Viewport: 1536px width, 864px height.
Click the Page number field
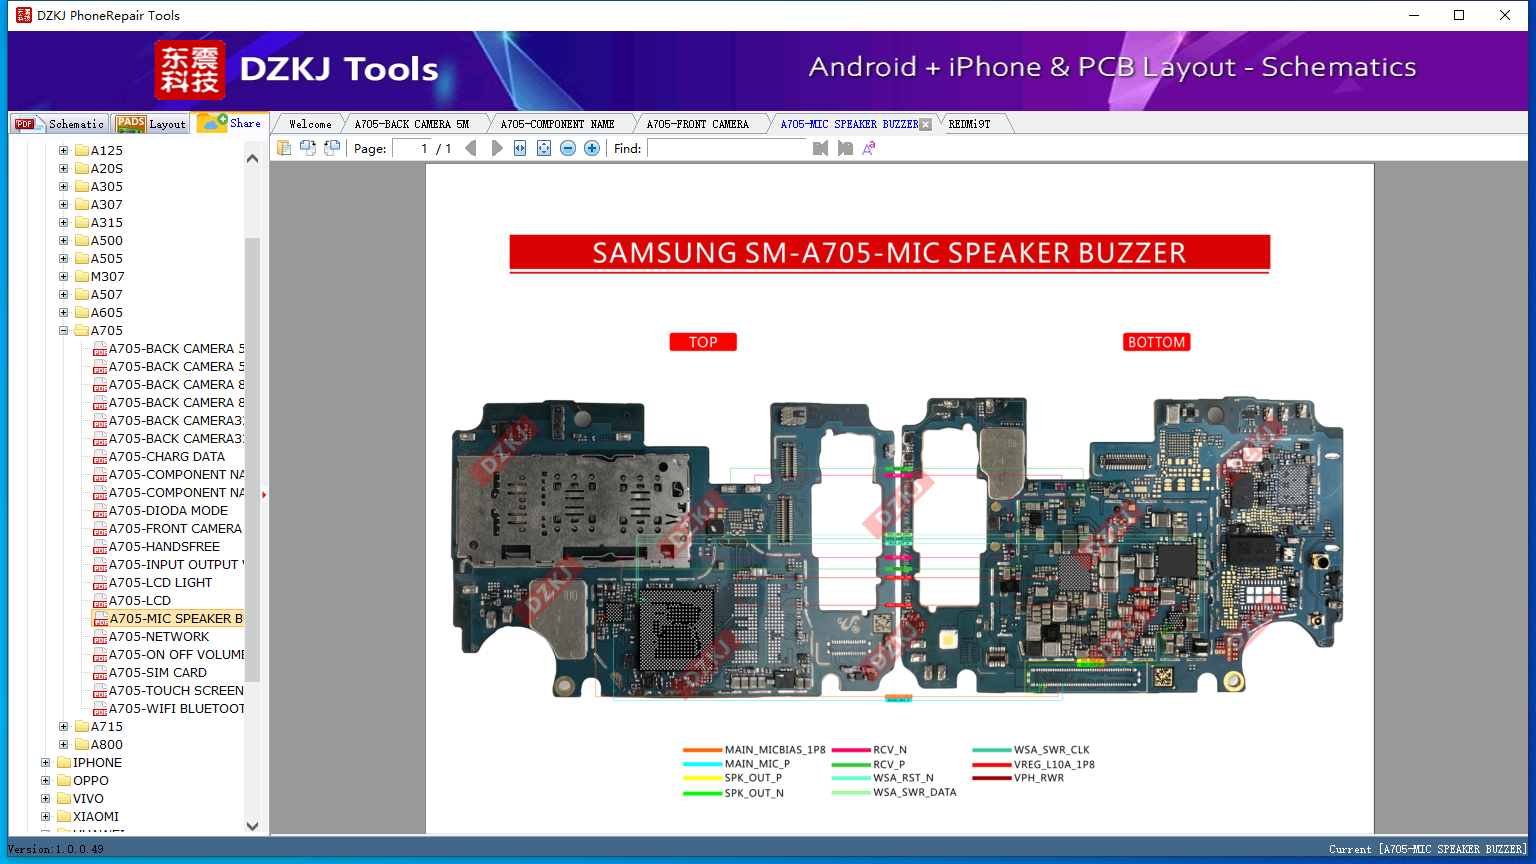pyautogui.click(x=411, y=148)
